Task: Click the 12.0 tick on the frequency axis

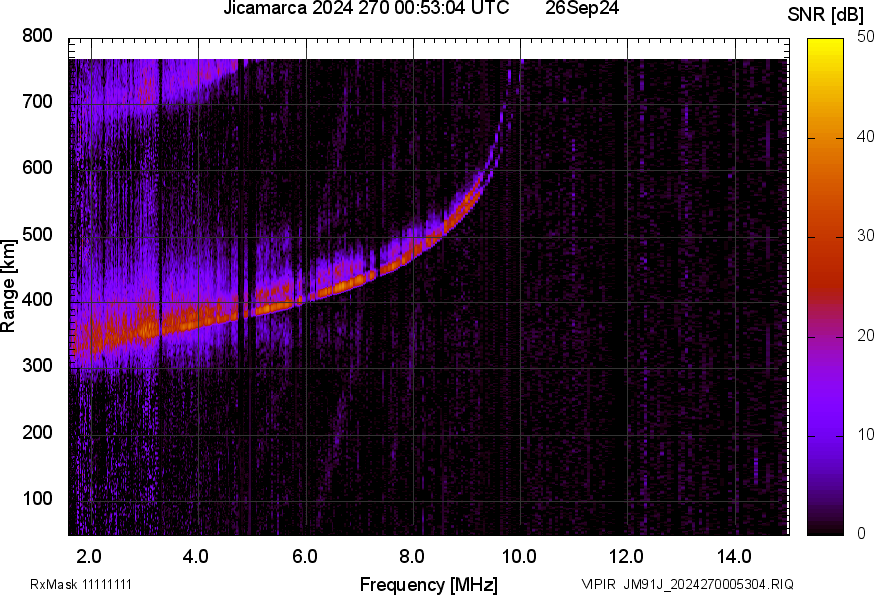Action: click(627, 555)
